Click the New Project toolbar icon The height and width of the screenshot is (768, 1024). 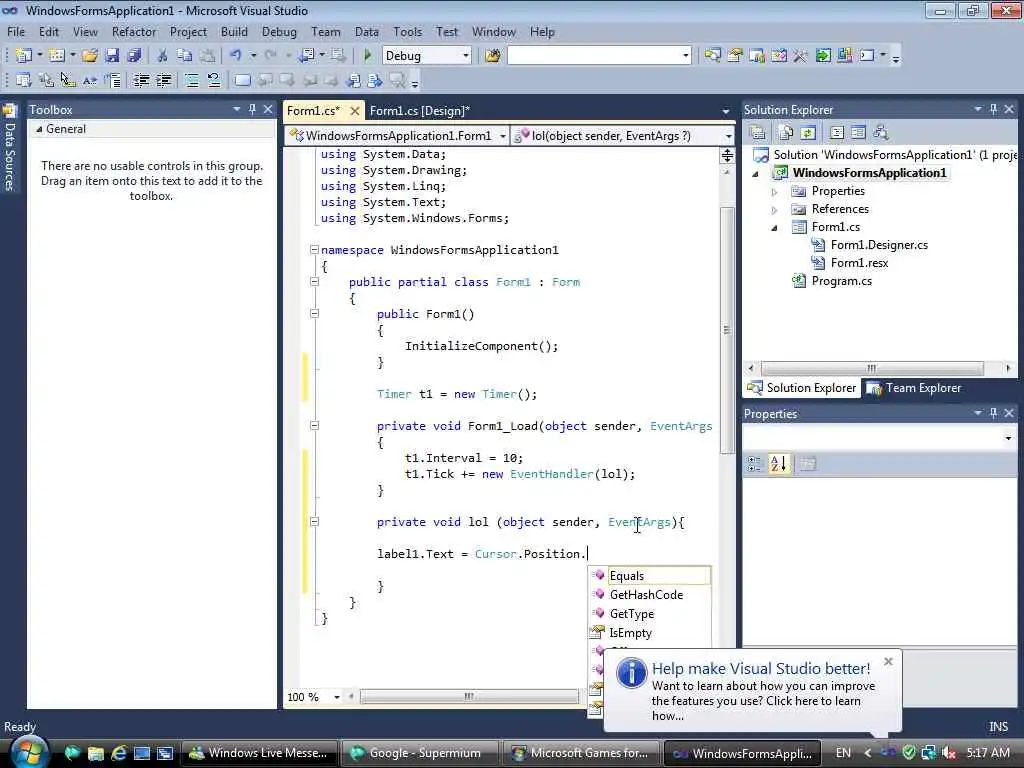coord(24,56)
